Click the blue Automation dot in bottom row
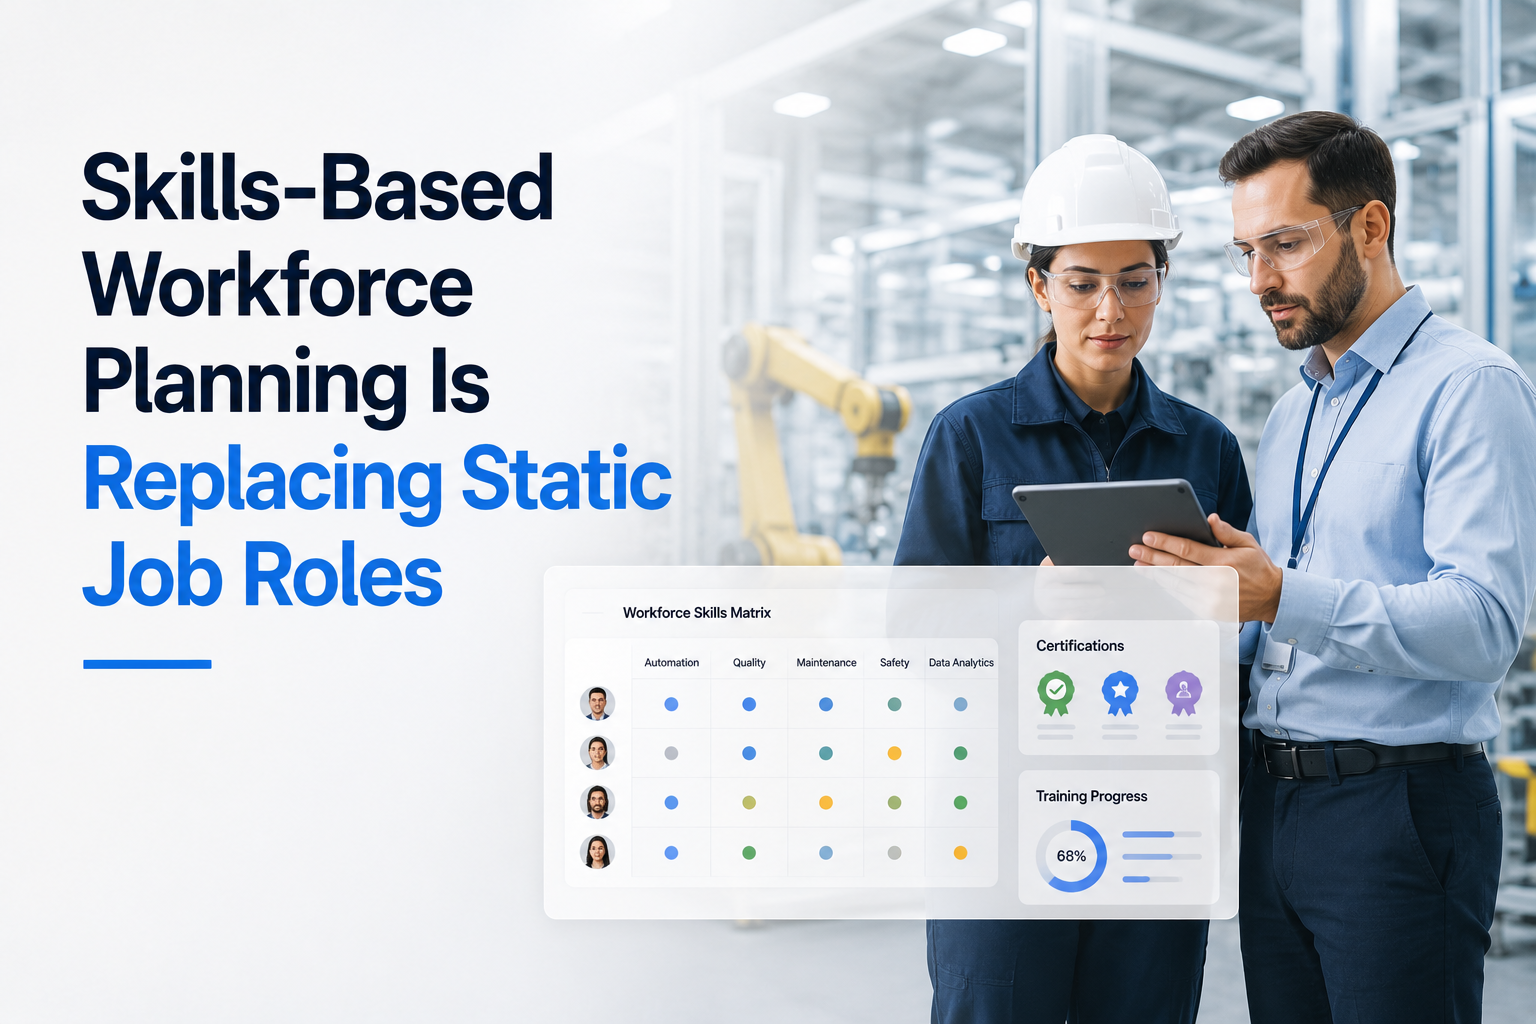This screenshot has width=1536, height=1024. click(671, 853)
